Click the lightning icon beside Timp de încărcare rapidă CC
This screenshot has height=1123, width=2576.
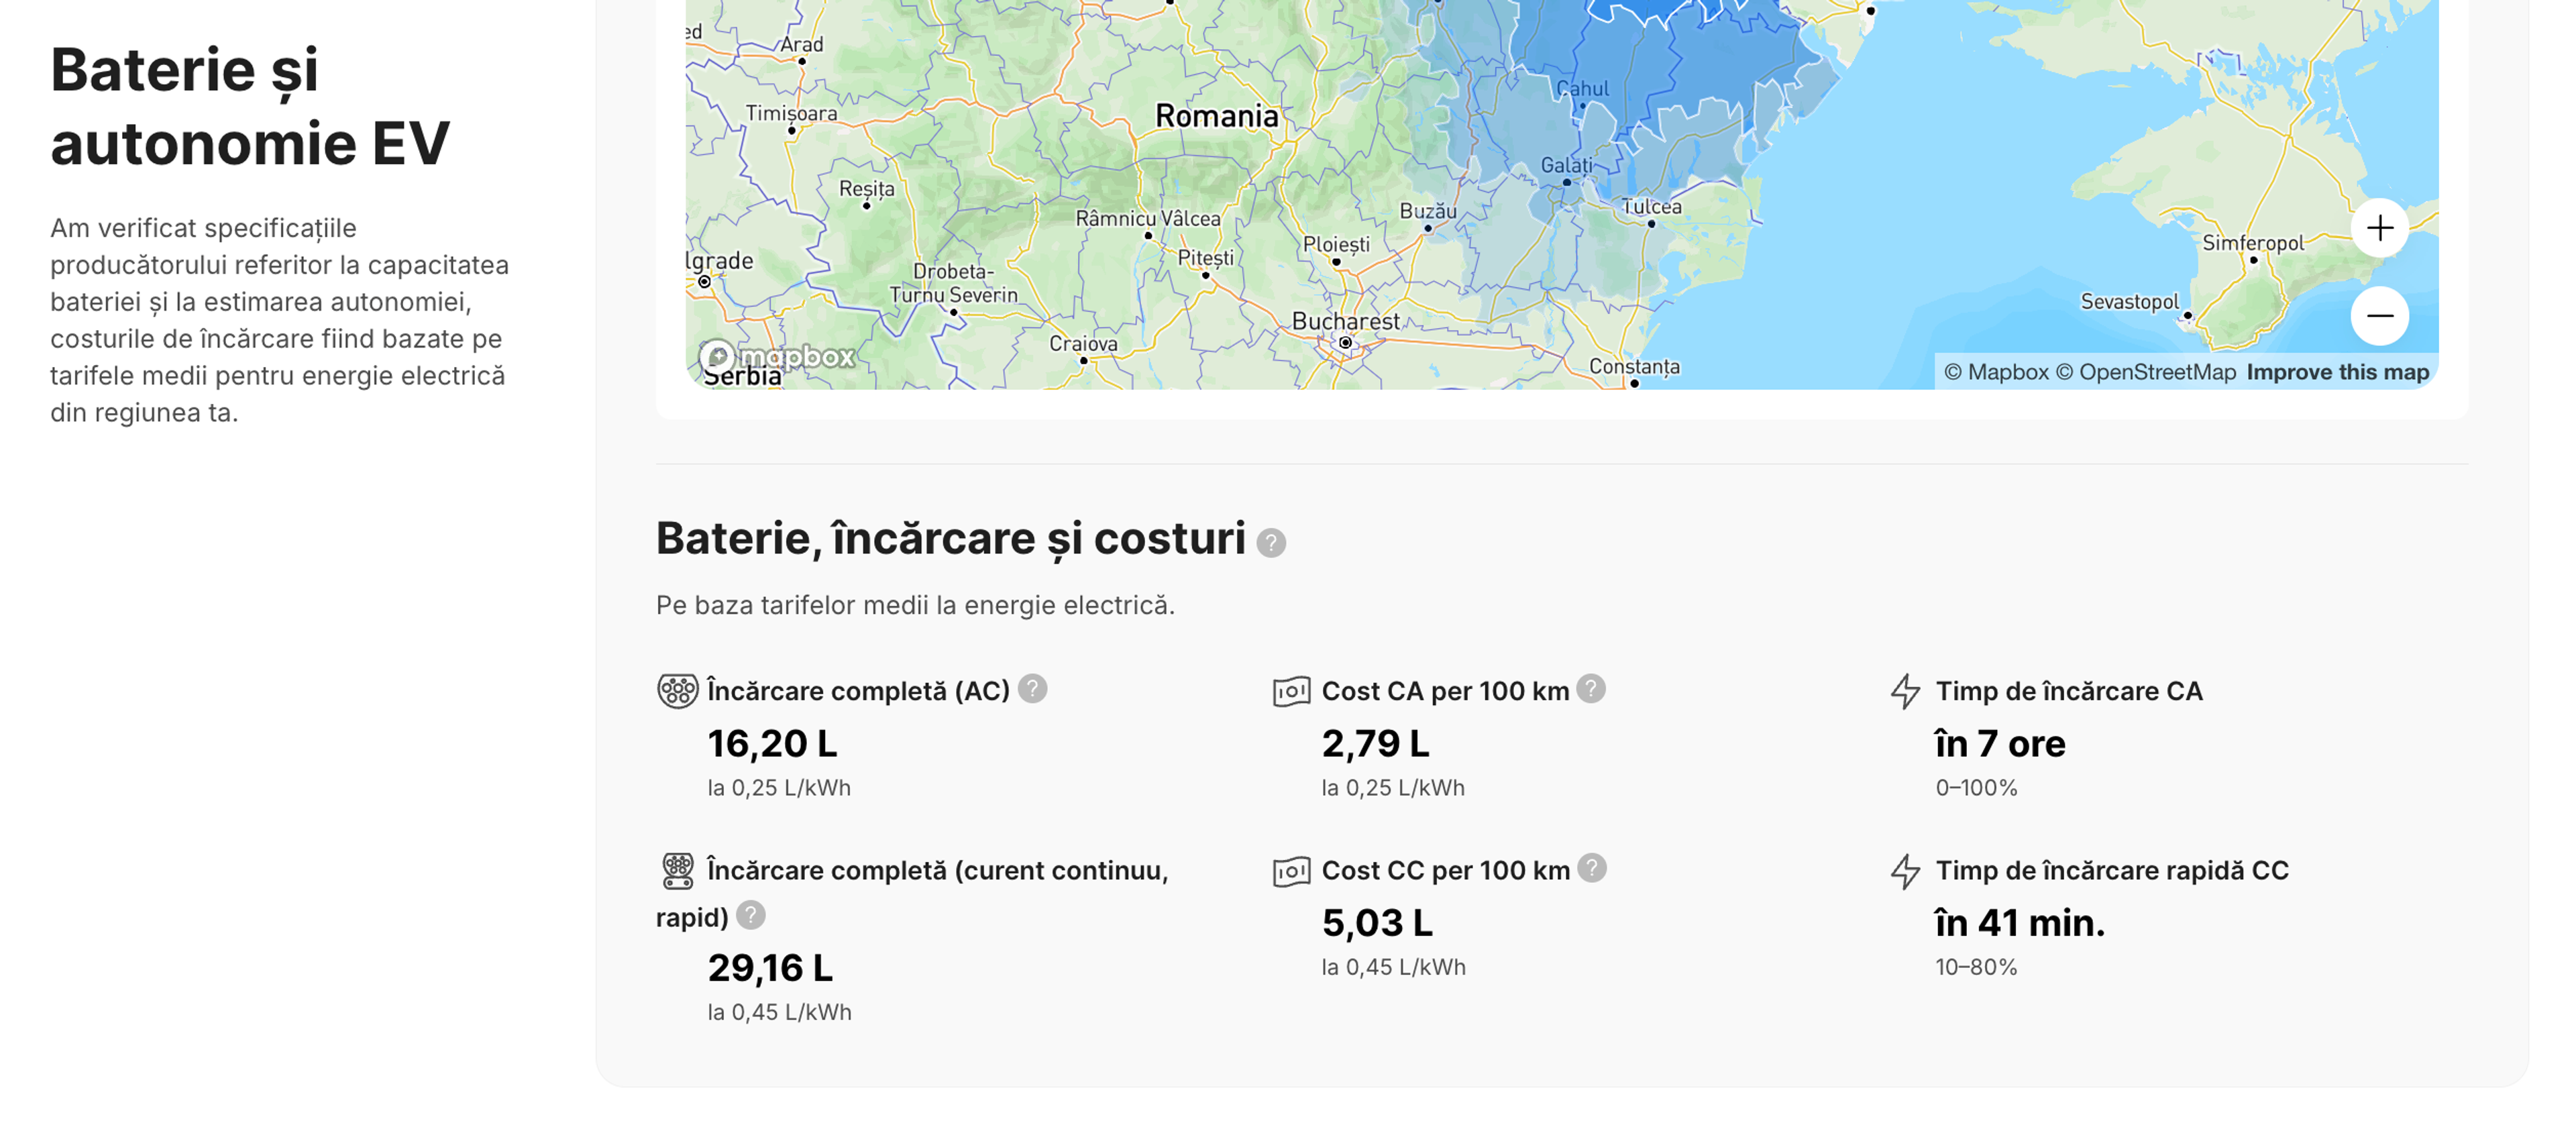(1905, 871)
